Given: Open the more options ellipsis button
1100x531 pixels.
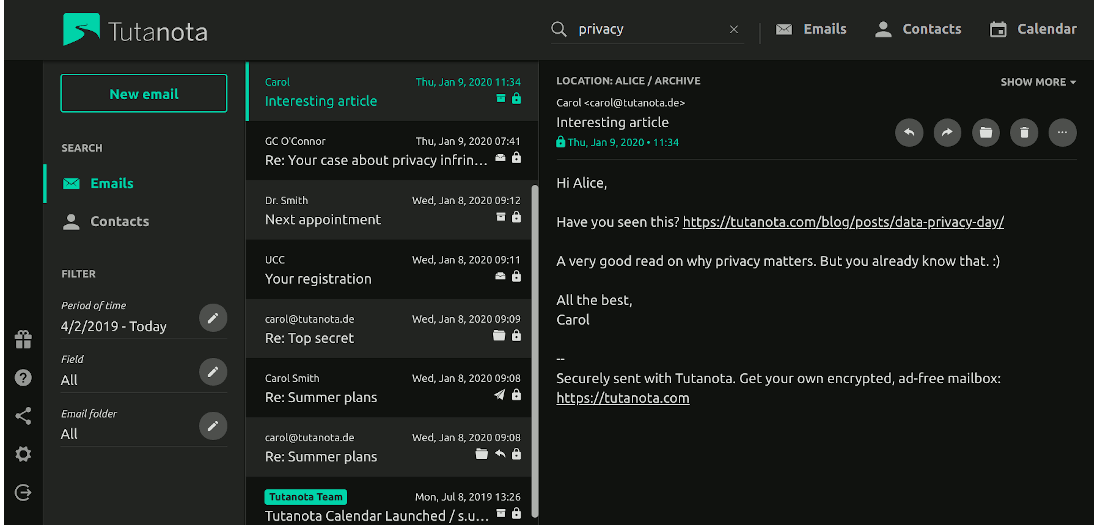Looking at the screenshot, I should tap(1063, 132).
